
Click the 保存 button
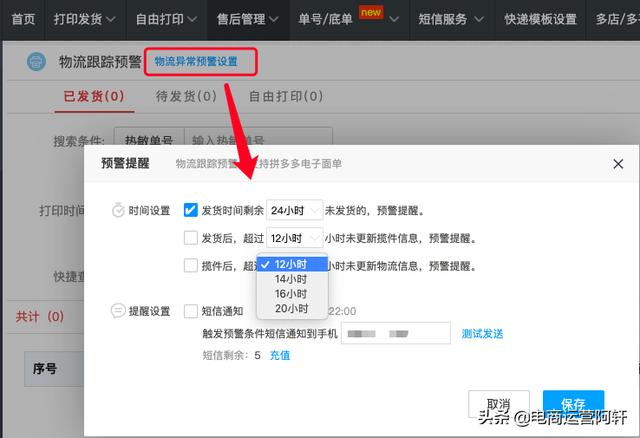point(573,404)
